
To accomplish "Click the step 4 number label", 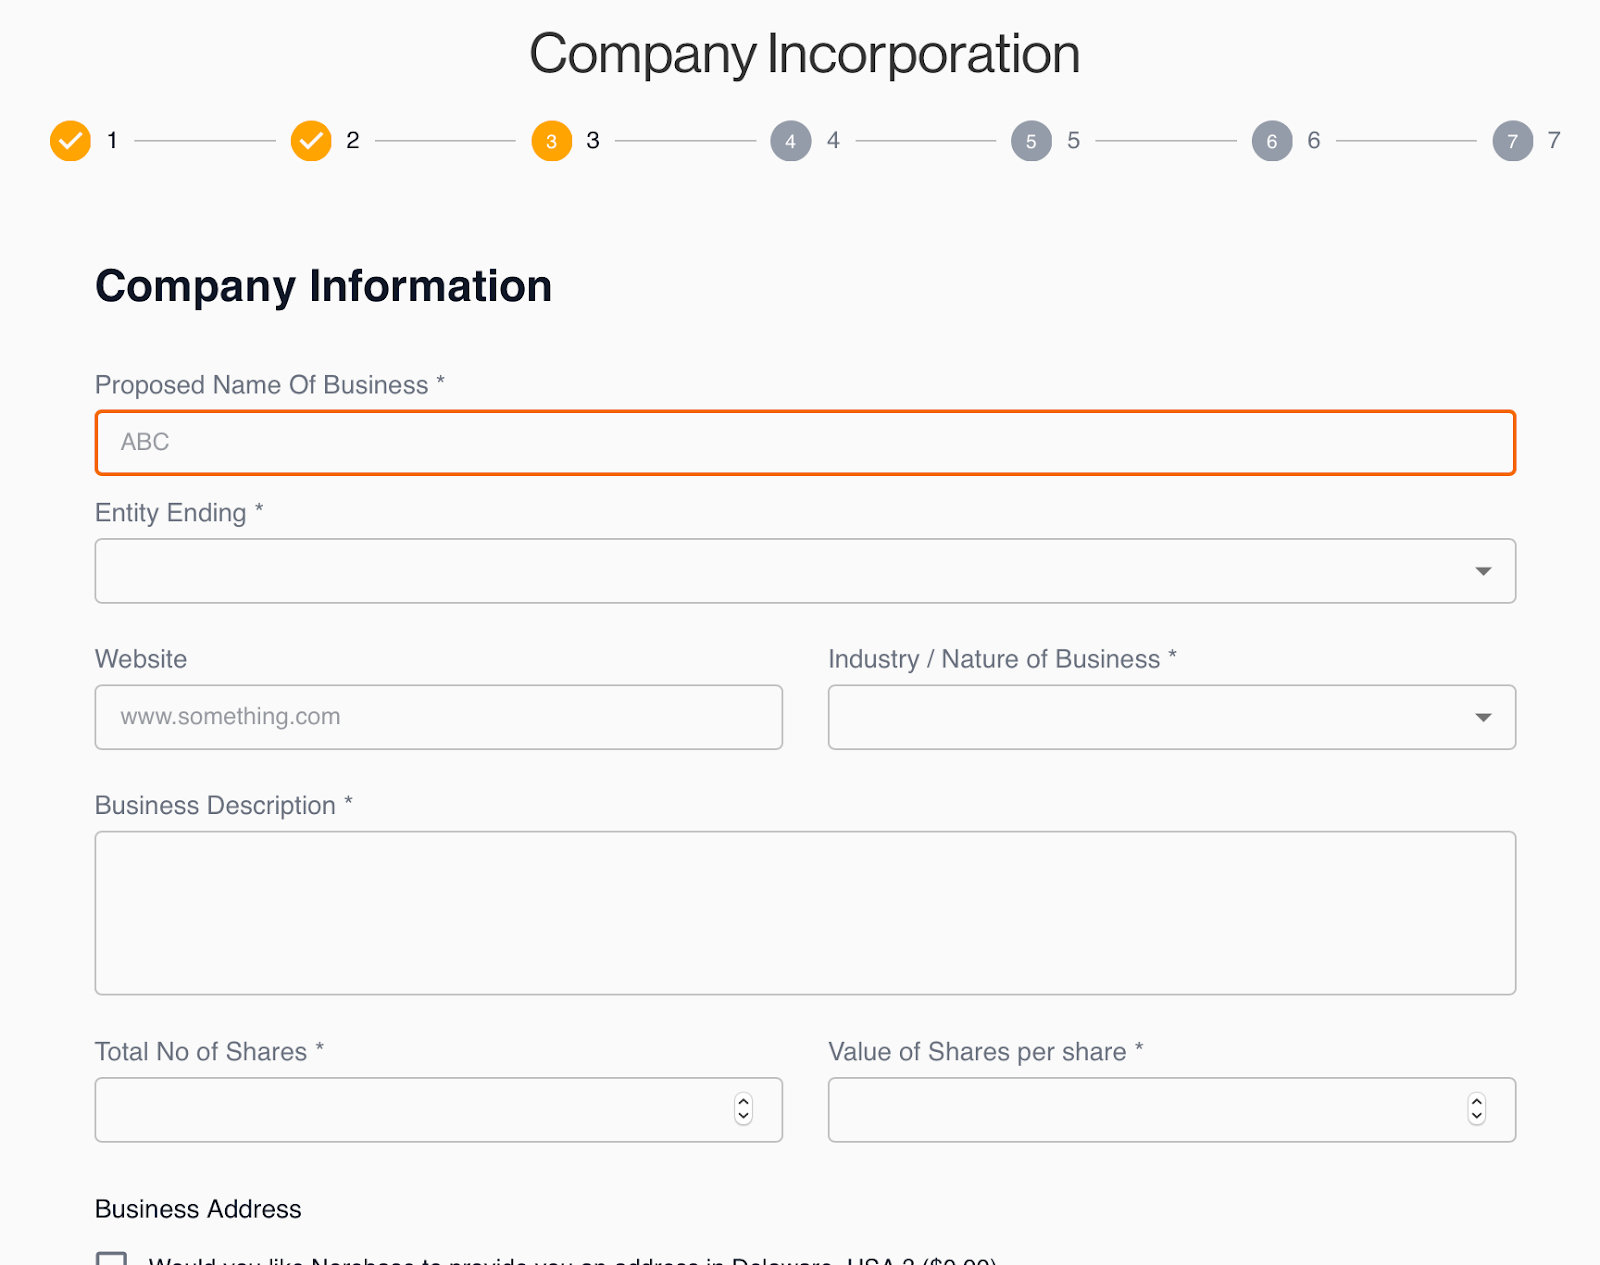I will [833, 141].
